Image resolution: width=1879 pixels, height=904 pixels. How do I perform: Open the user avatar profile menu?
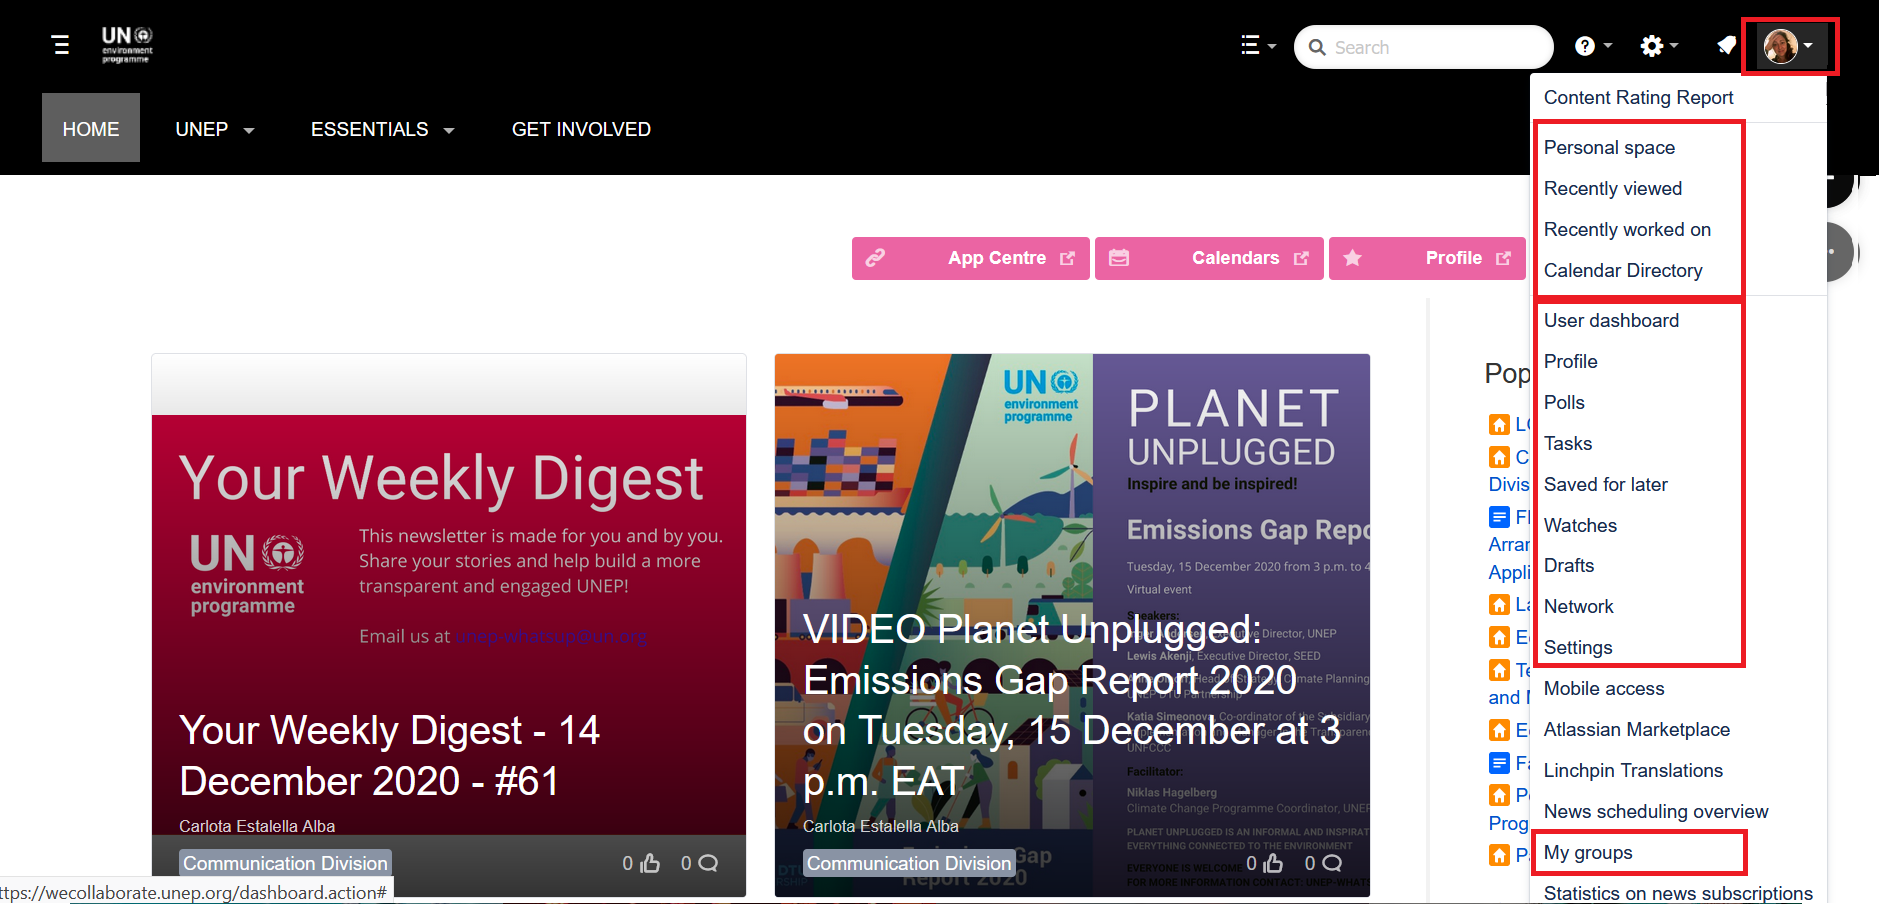1789,46
